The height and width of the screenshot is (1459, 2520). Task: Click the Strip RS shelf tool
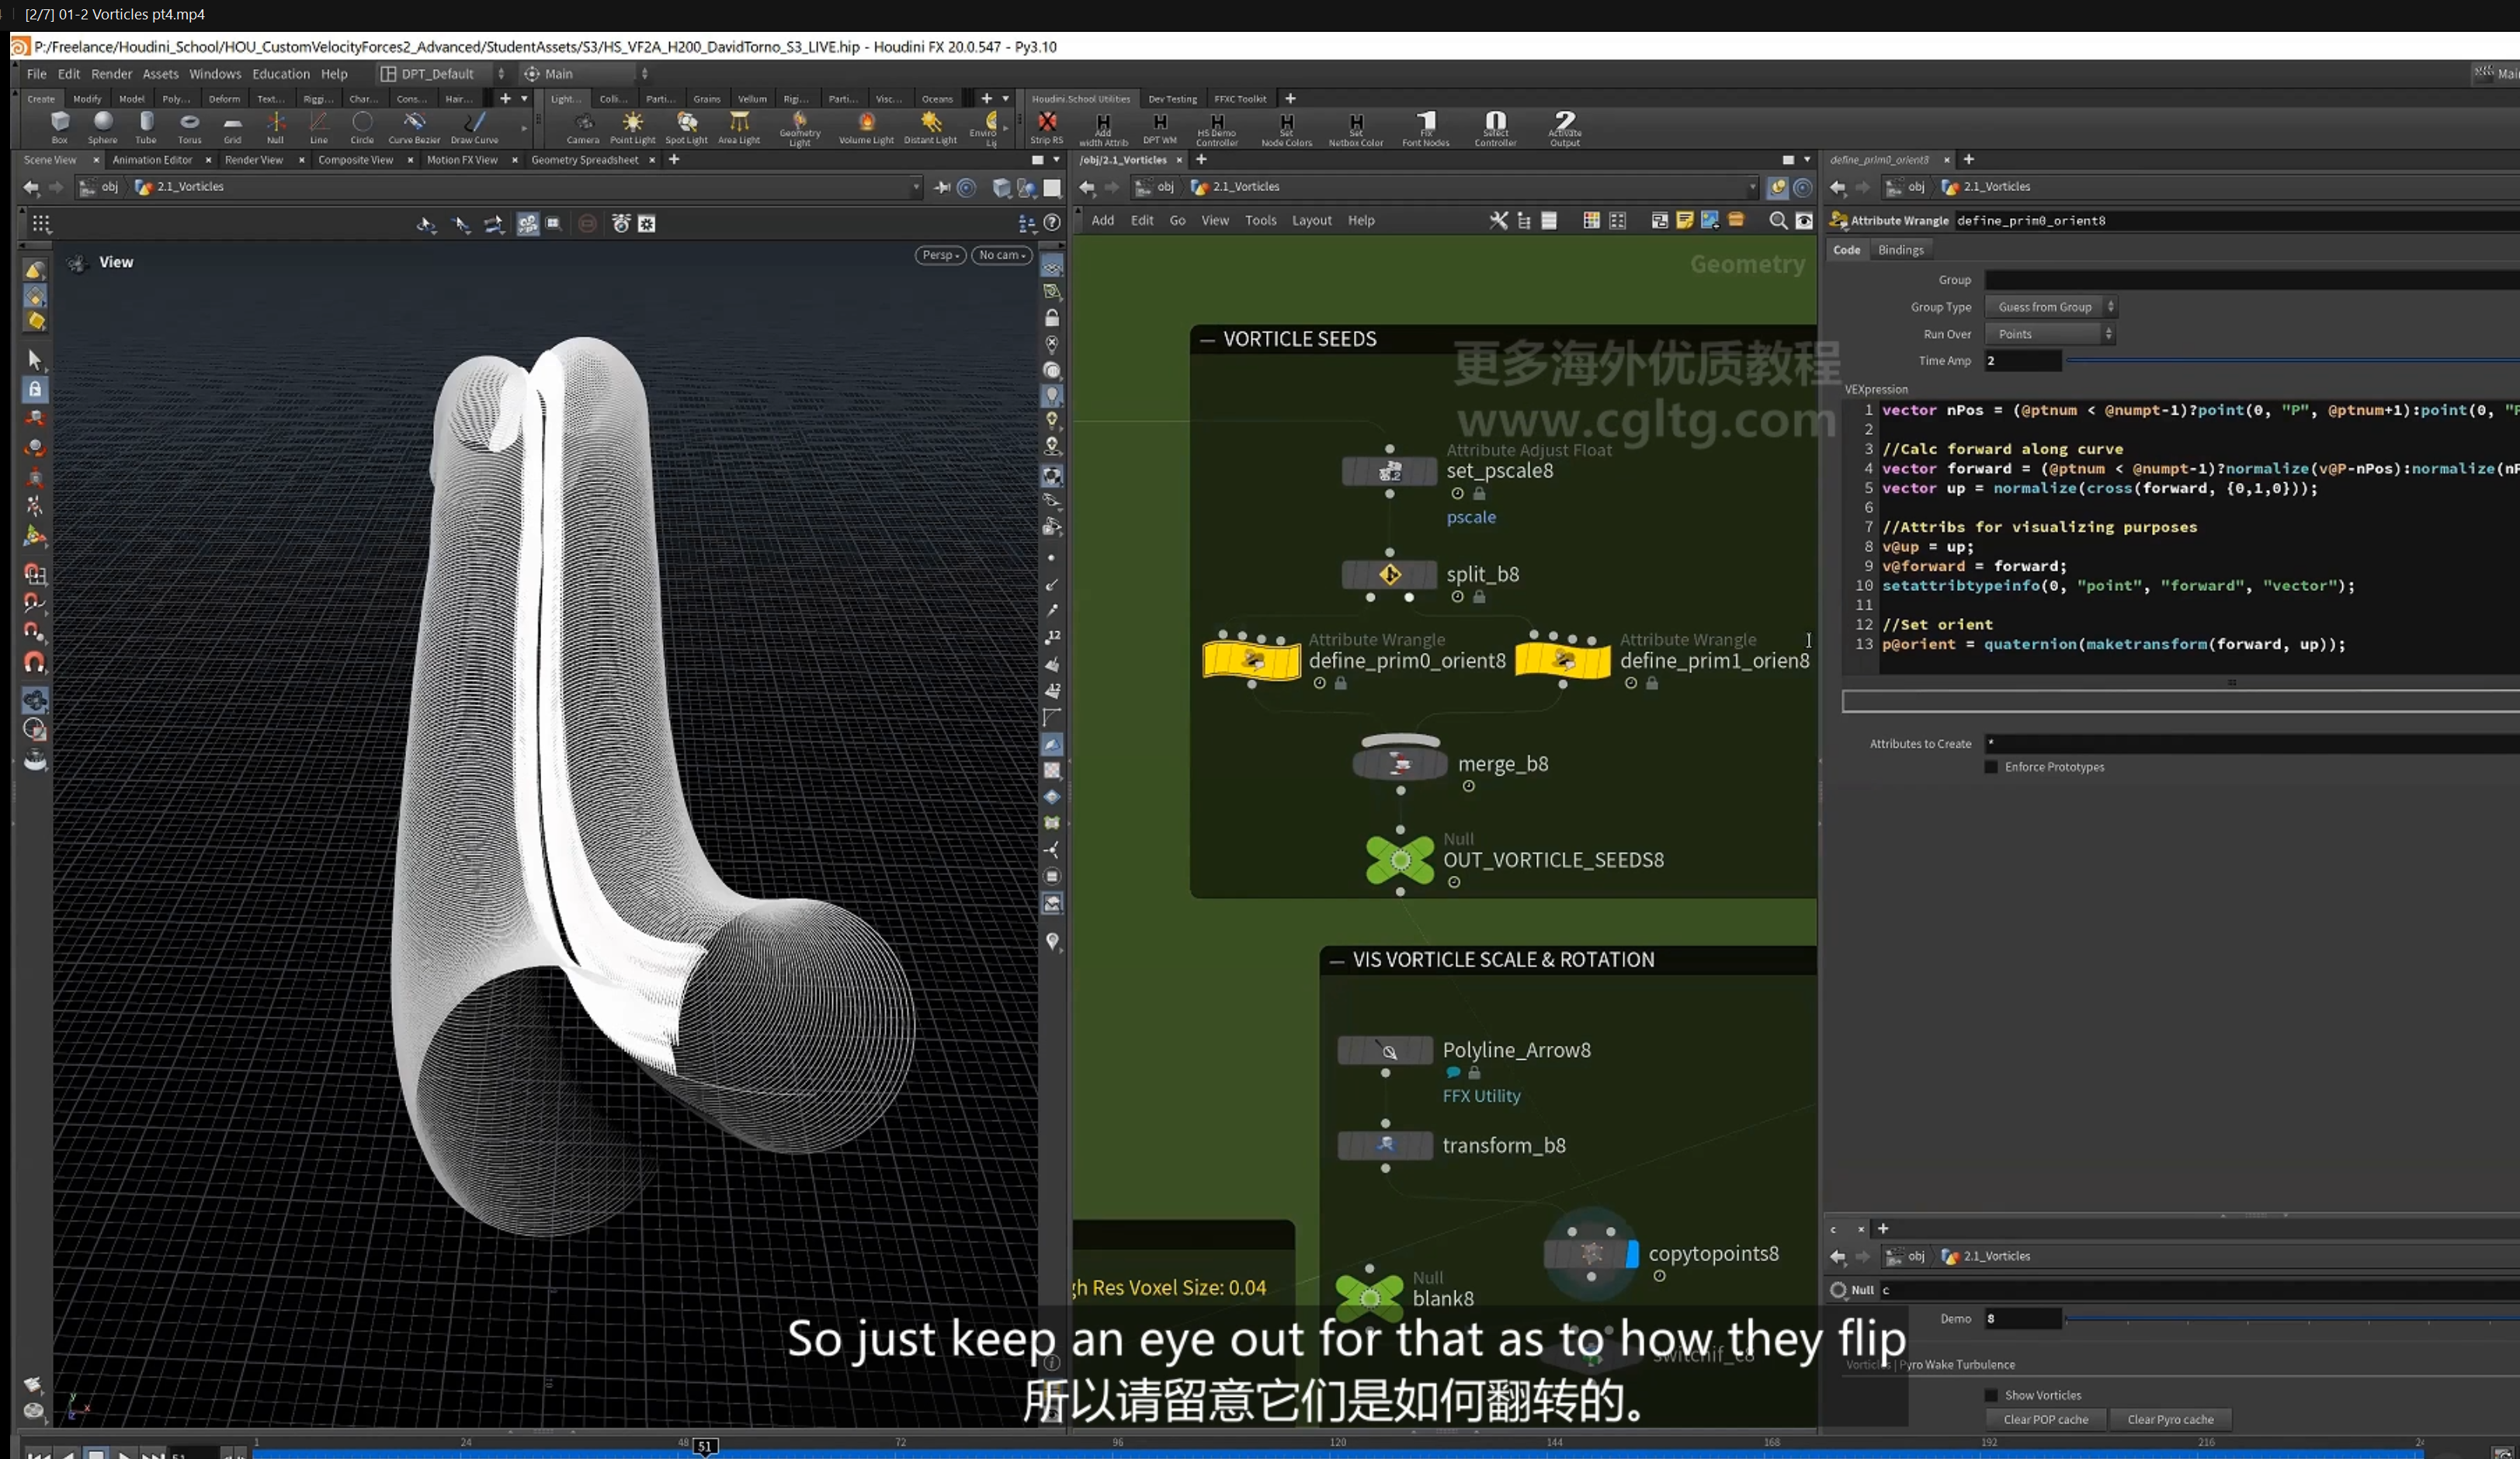pyautogui.click(x=1047, y=126)
